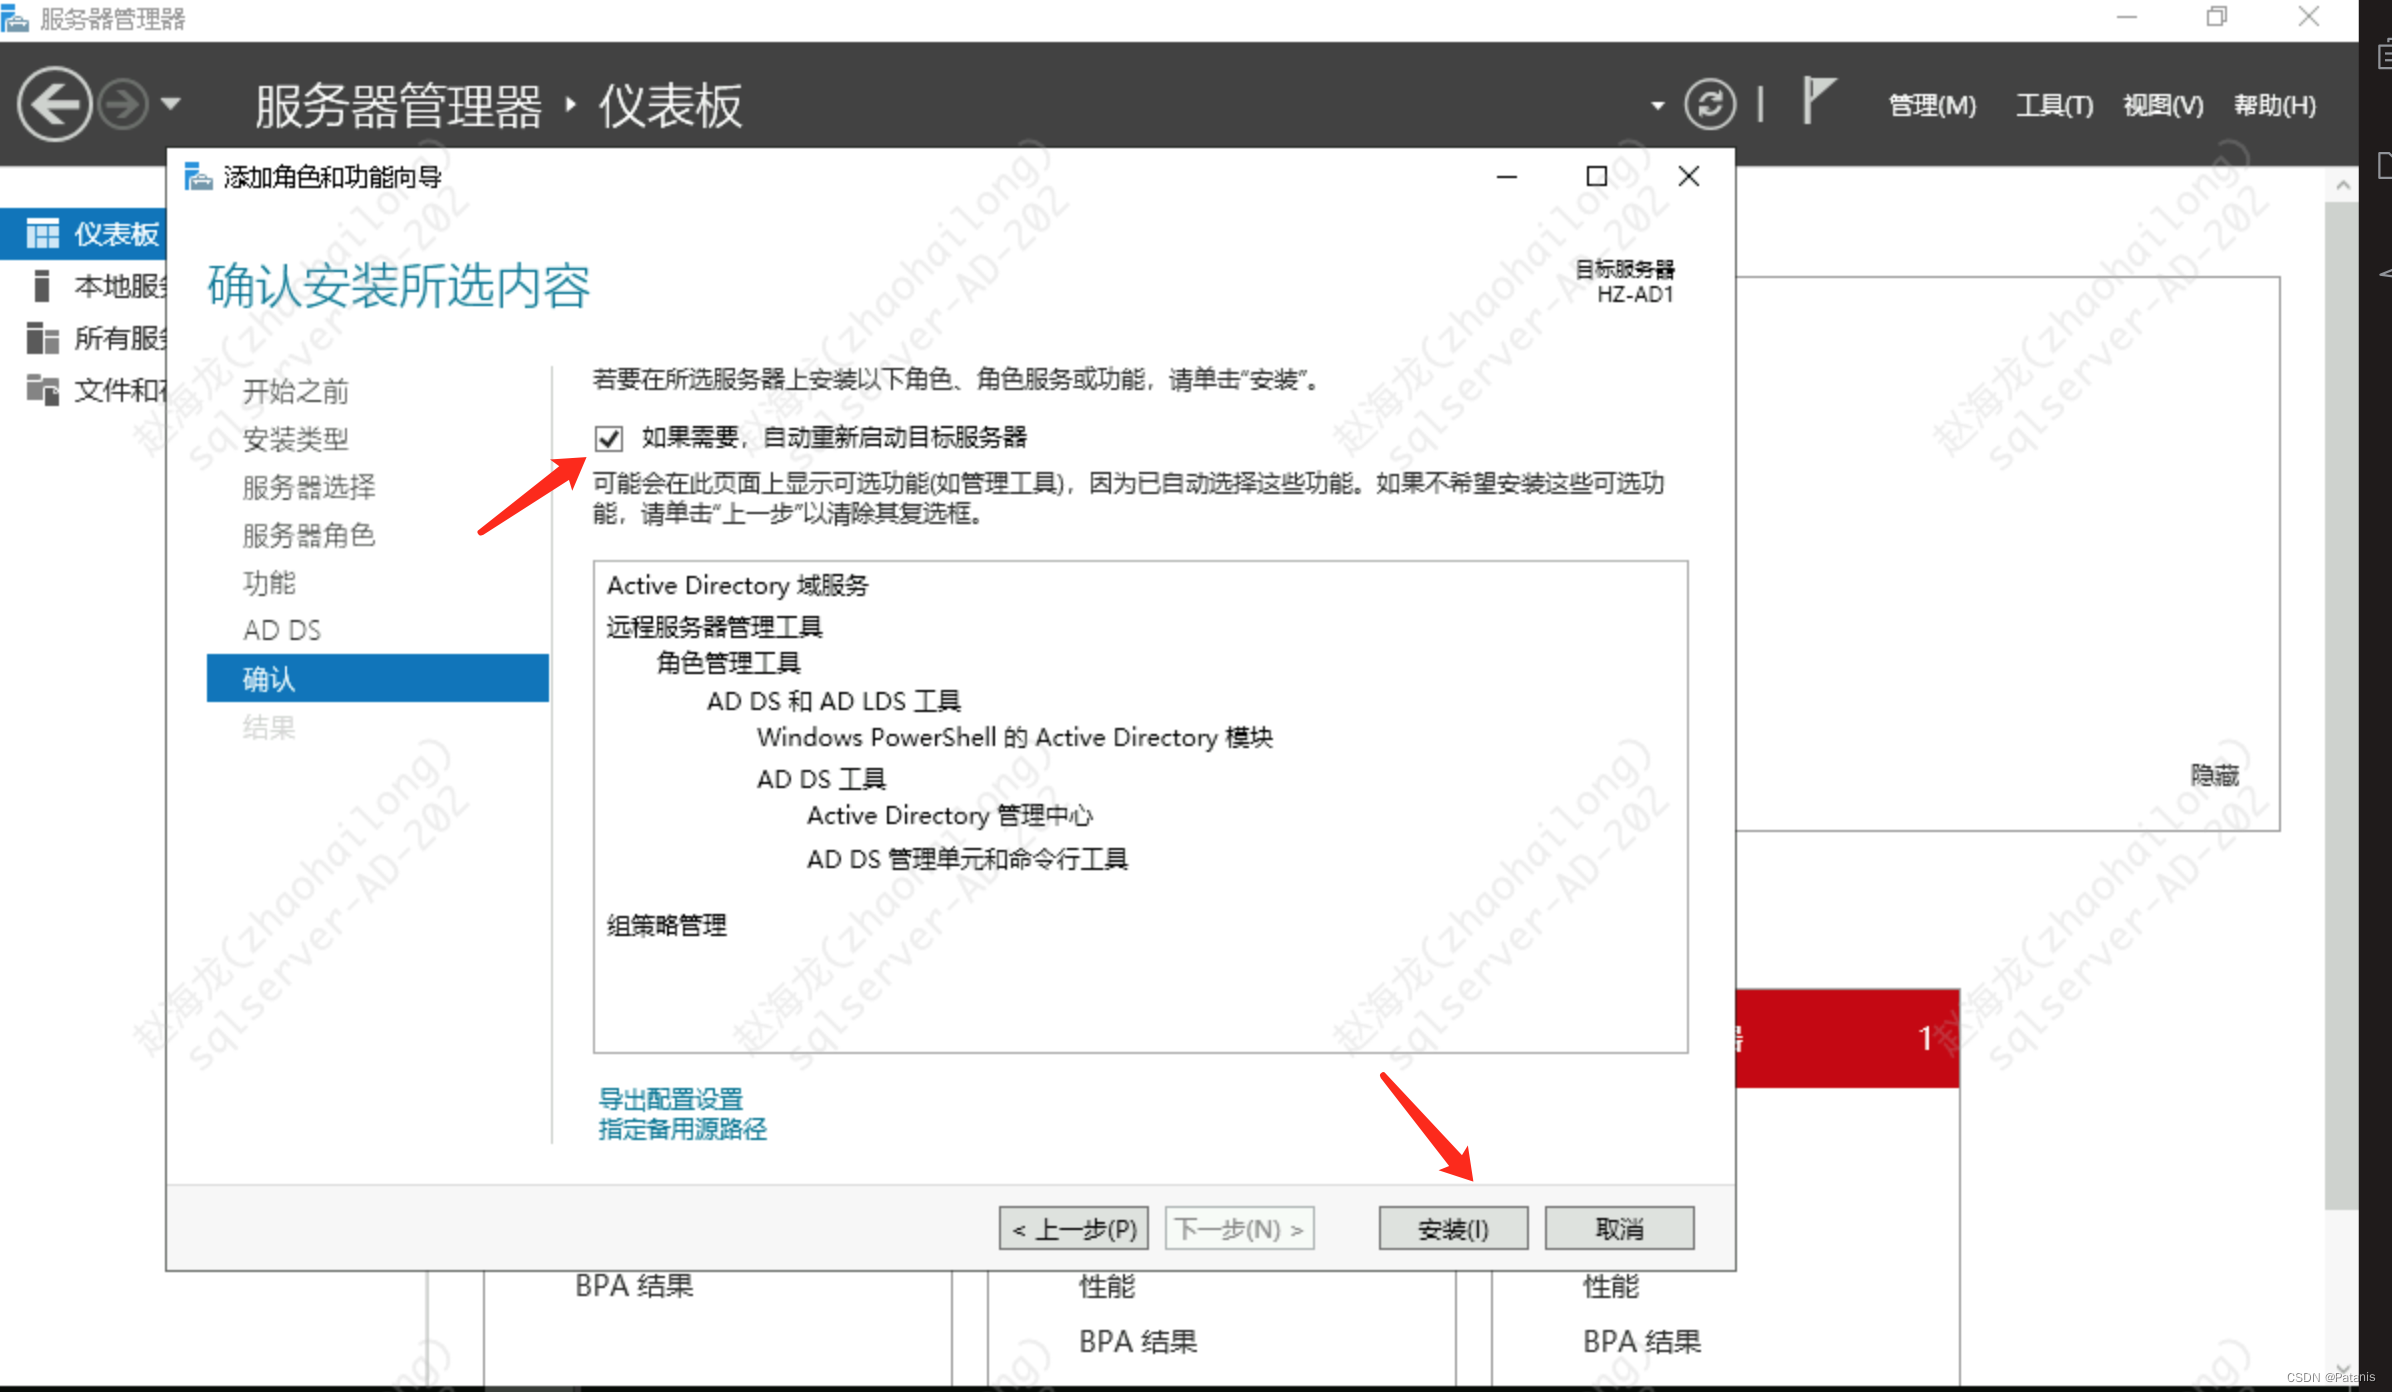Click Active Directory 域服务 in the install list
2392x1392 pixels.
[x=738, y=585]
